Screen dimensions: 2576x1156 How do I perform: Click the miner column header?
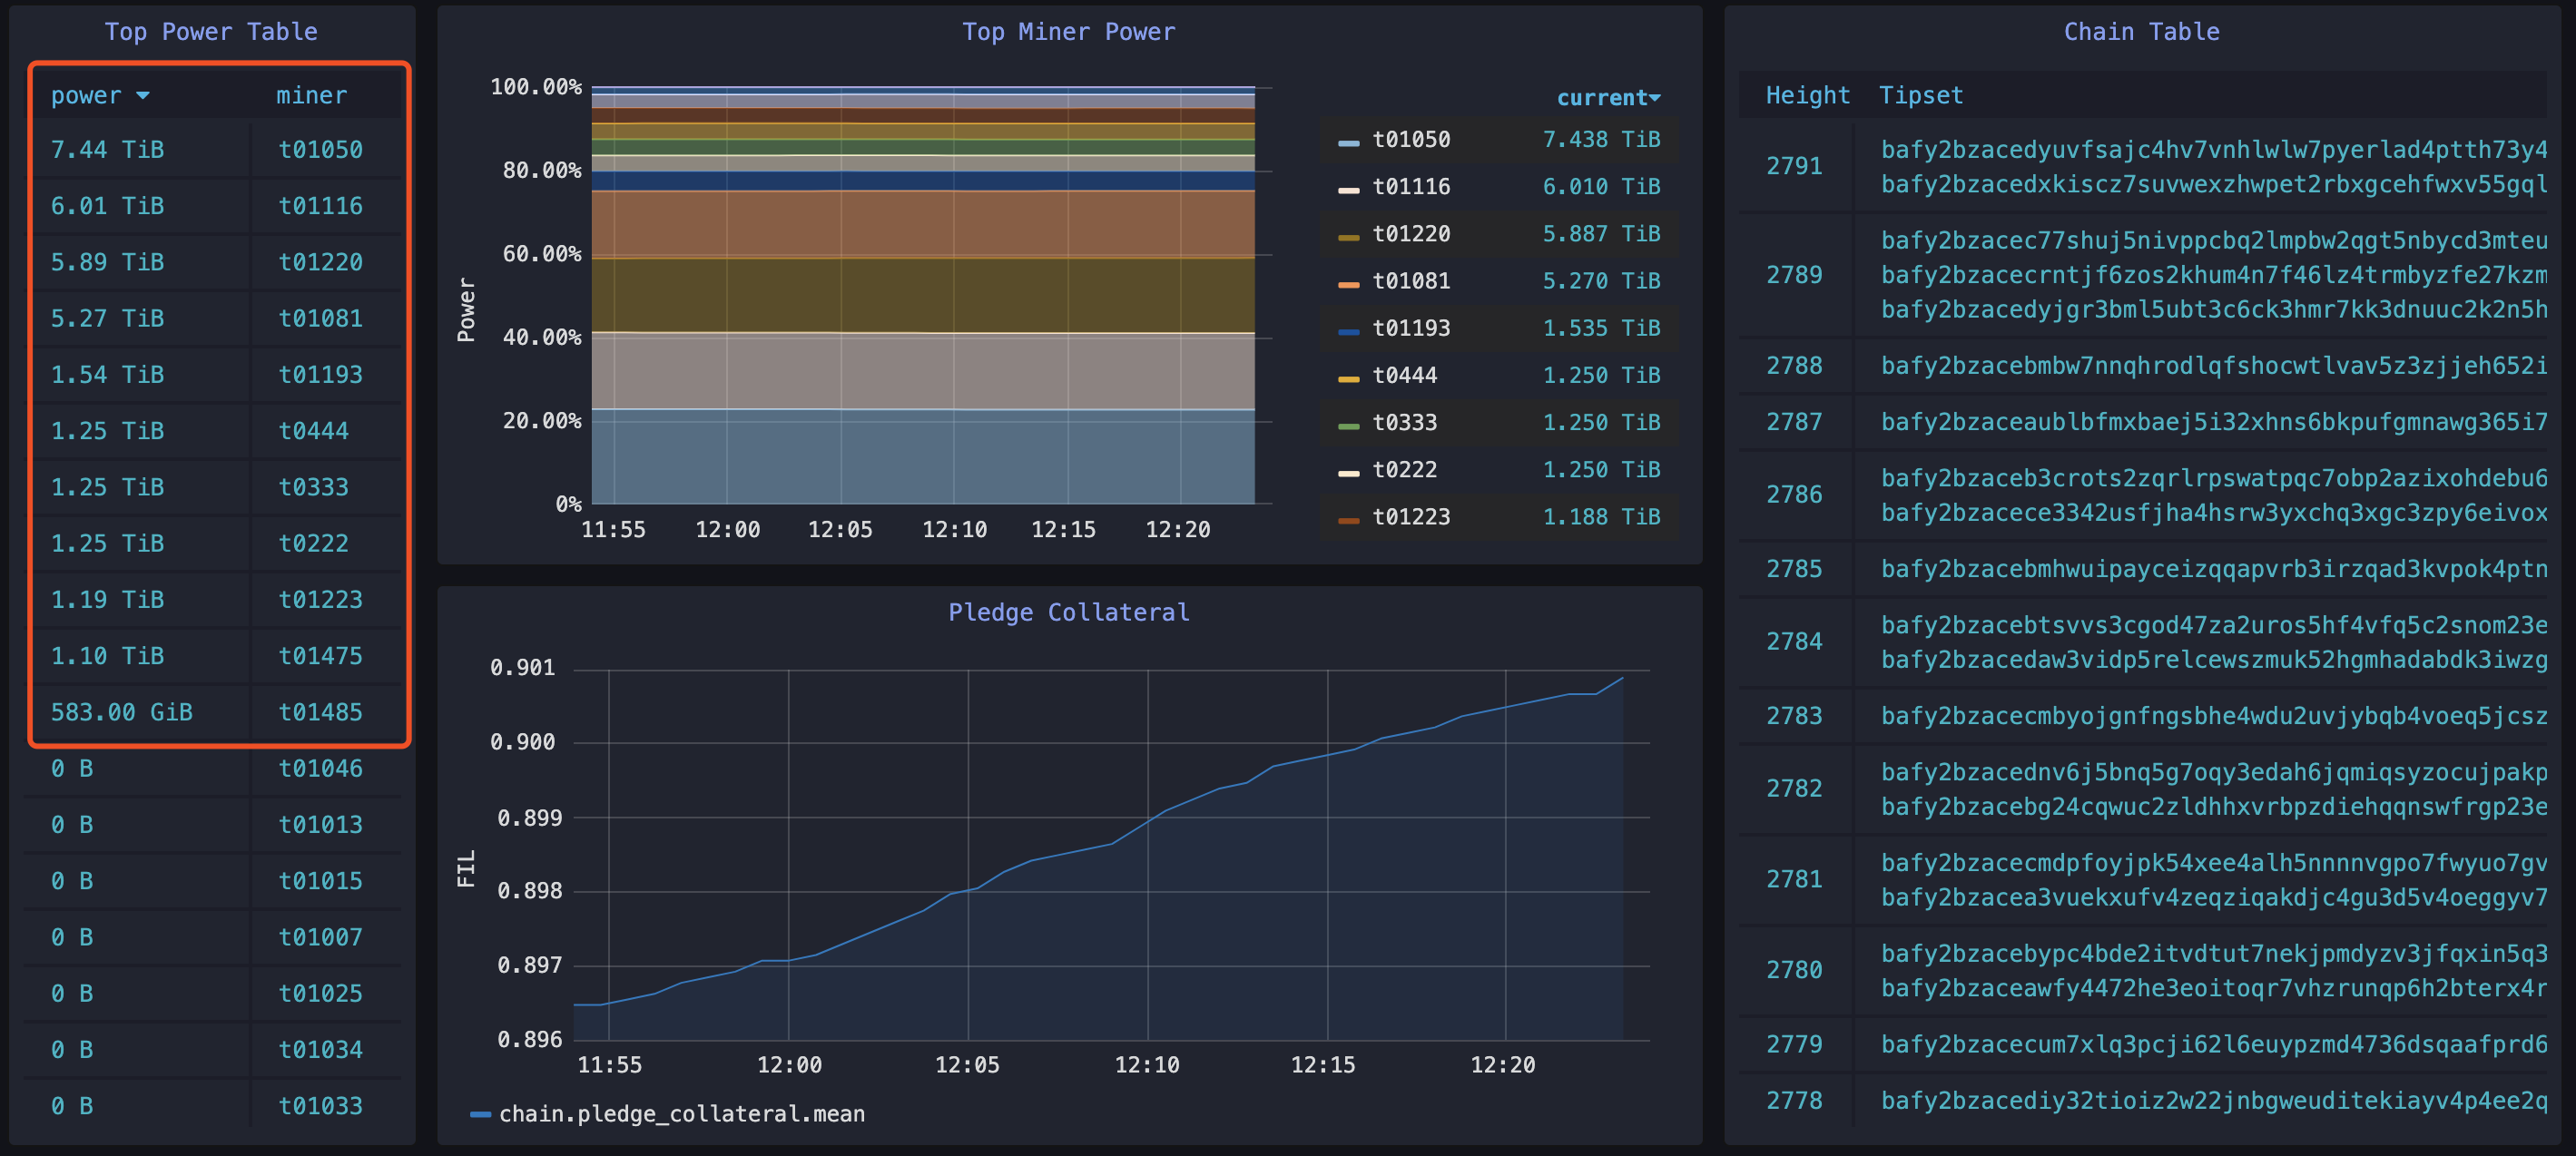click(x=311, y=95)
